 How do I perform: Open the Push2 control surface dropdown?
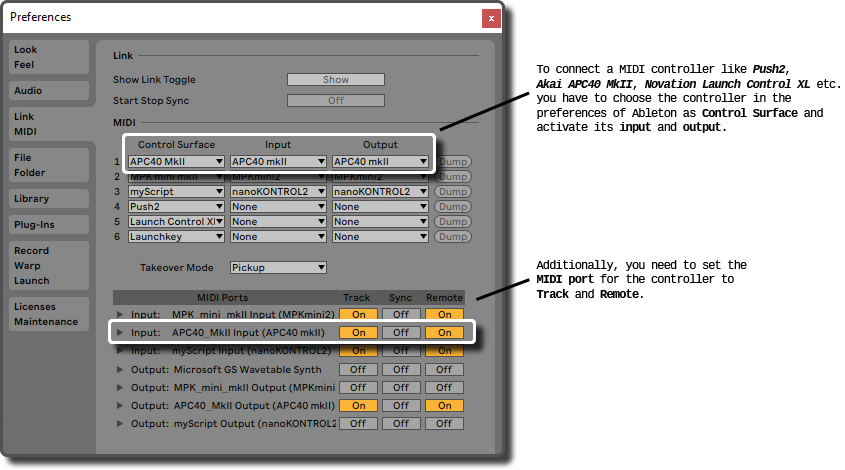[176, 206]
